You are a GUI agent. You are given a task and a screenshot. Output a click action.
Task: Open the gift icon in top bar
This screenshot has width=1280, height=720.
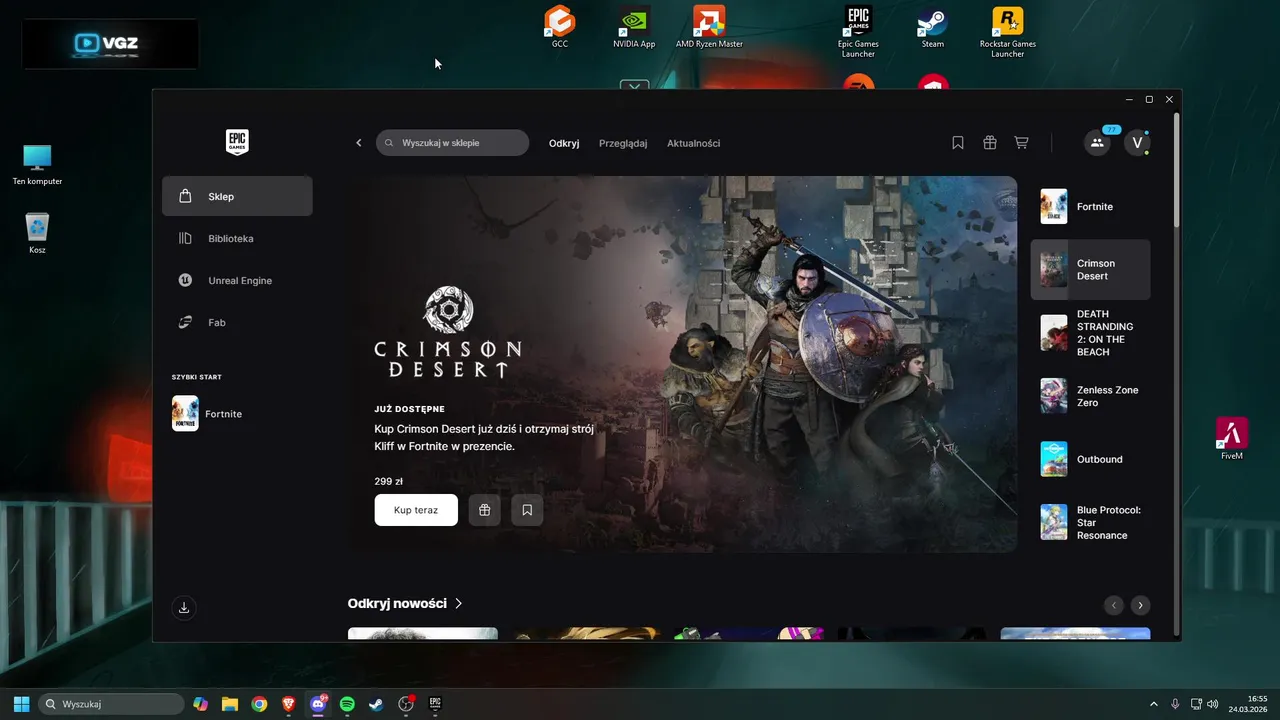pyautogui.click(x=990, y=143)
